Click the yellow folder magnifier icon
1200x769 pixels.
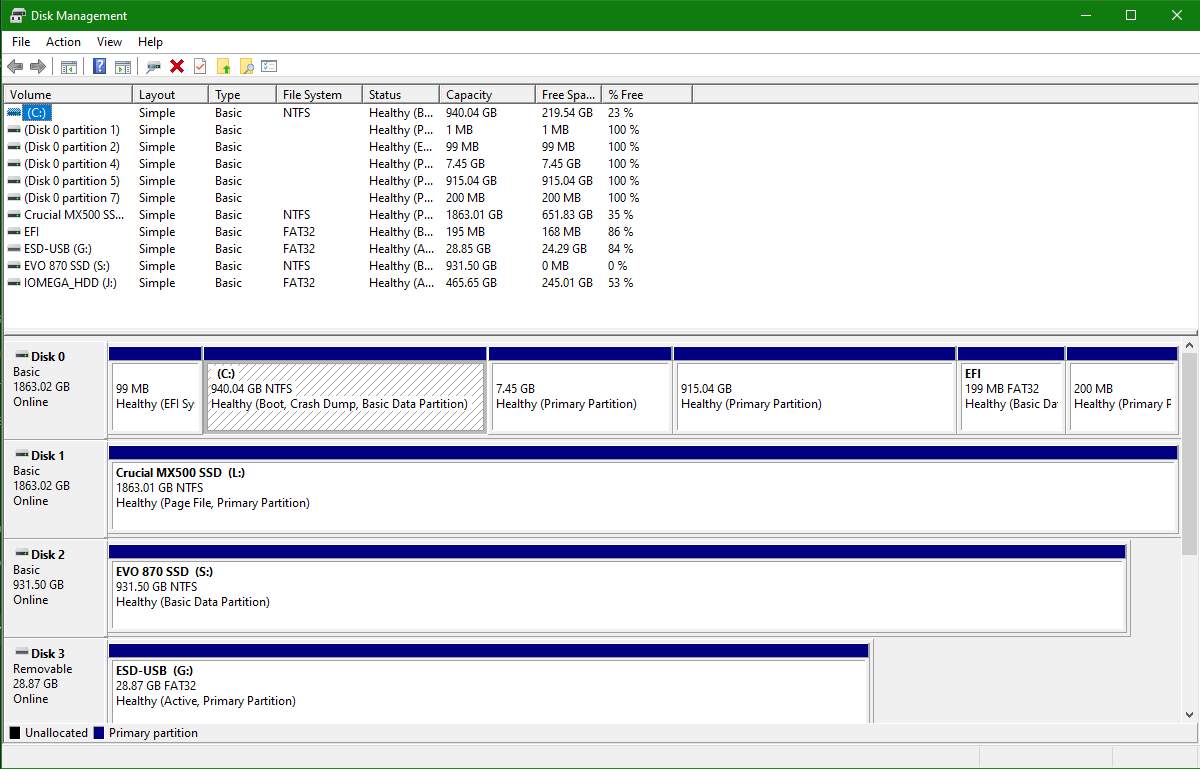pos(246,66)
